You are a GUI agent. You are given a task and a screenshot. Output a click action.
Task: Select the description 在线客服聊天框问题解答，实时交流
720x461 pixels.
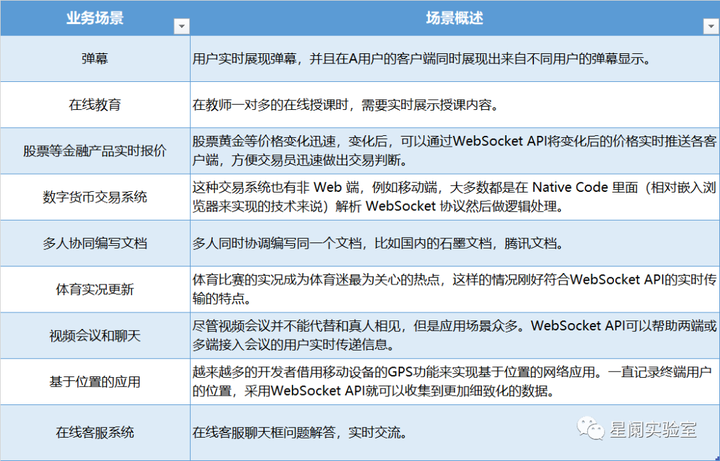coord(455,433)
